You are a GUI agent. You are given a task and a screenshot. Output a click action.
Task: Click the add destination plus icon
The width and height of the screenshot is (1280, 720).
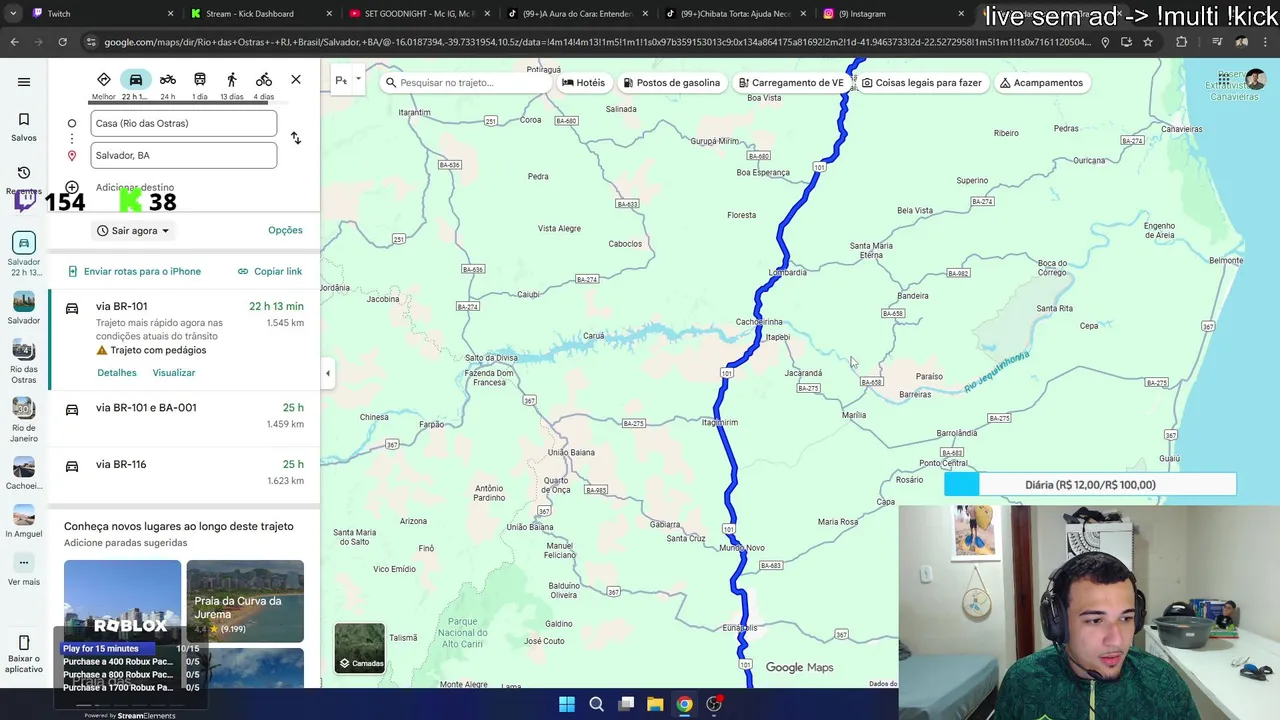click(x=72, y=187)
